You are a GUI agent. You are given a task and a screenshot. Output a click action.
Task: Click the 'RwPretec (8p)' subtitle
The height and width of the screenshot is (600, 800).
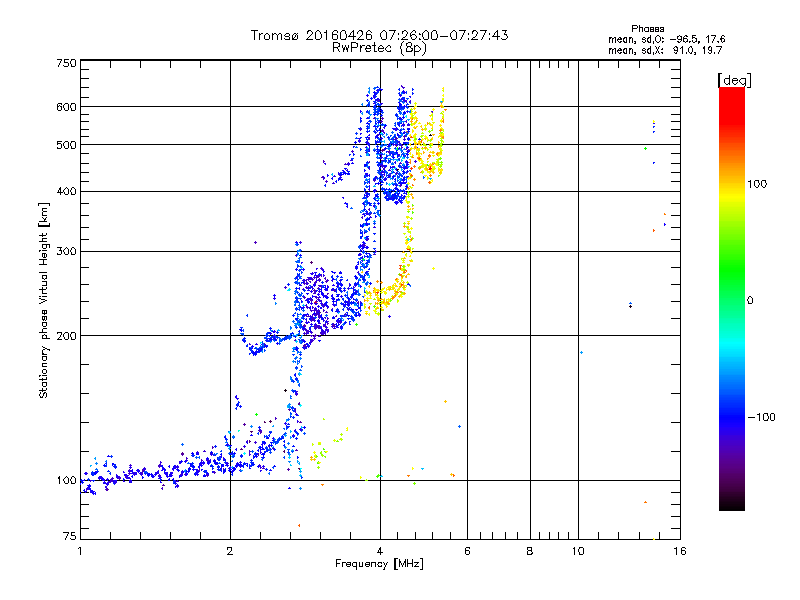tap(379, 48)
